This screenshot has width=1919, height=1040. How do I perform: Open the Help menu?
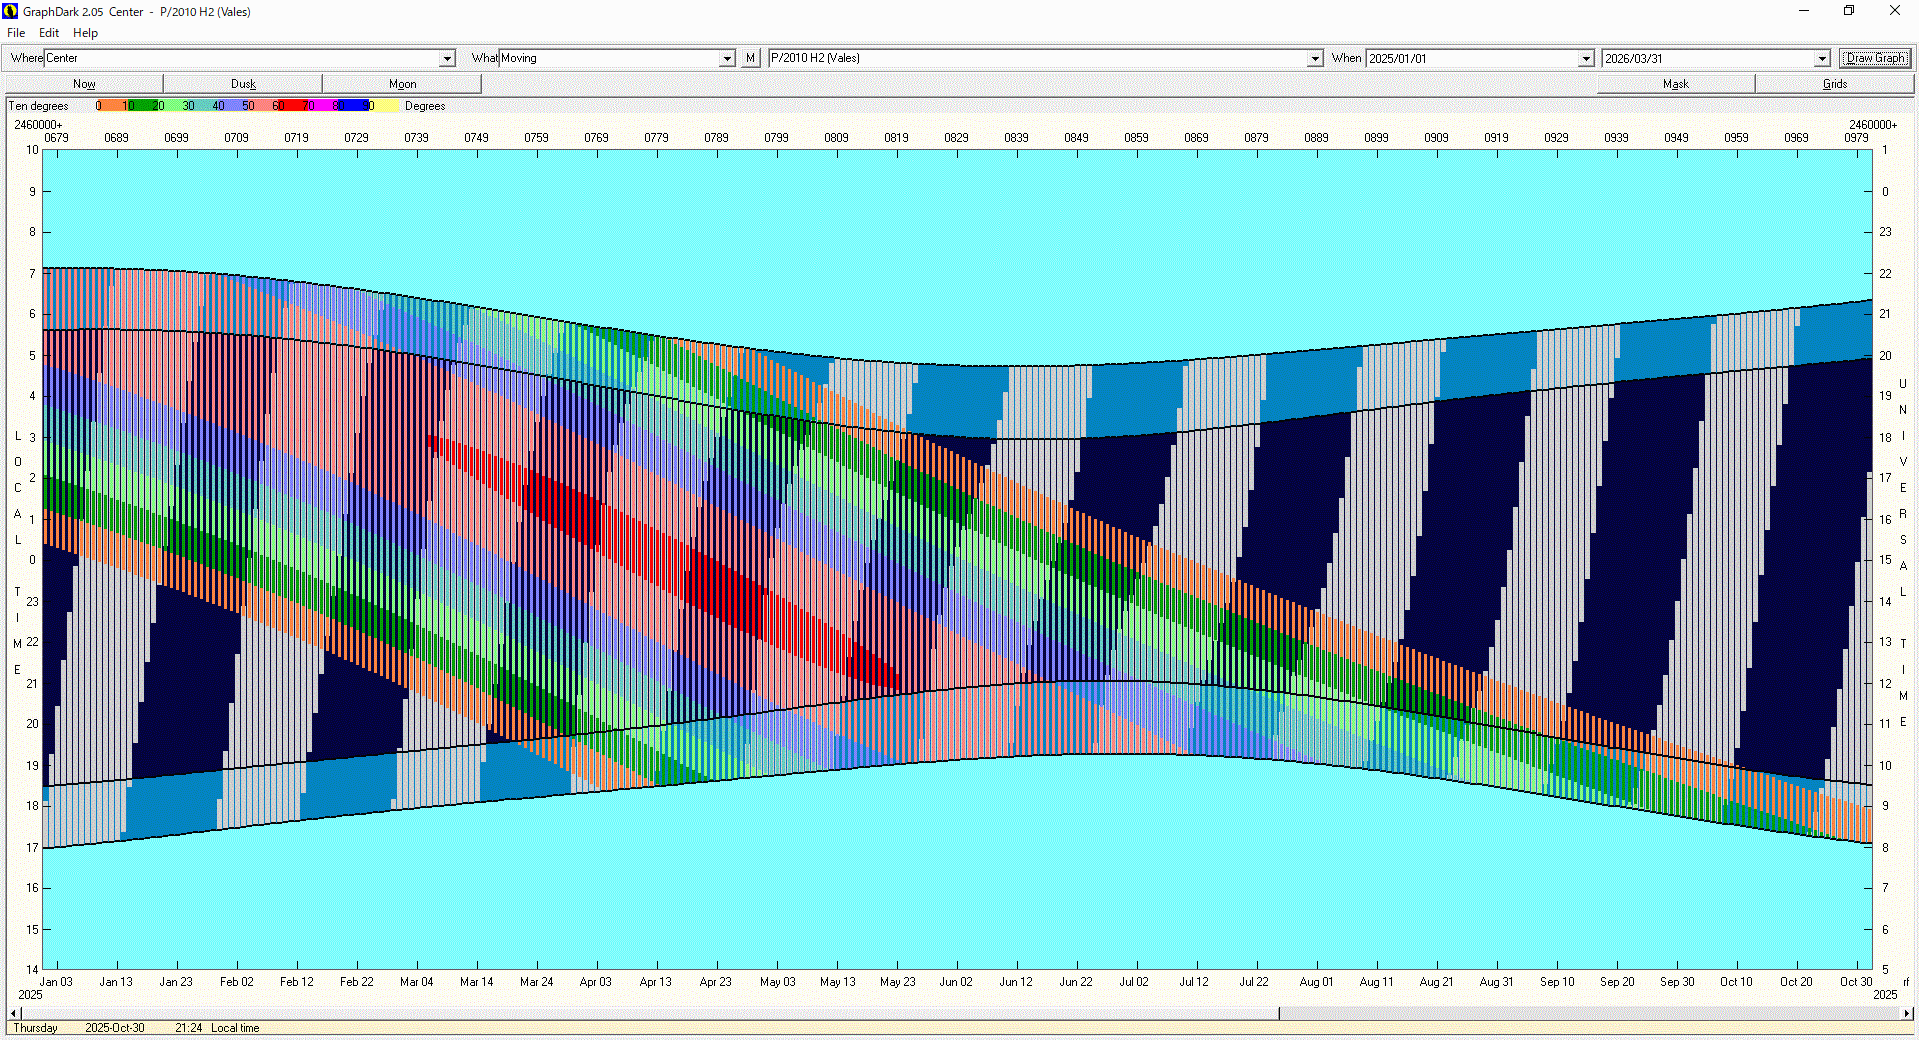click(85, 33)
